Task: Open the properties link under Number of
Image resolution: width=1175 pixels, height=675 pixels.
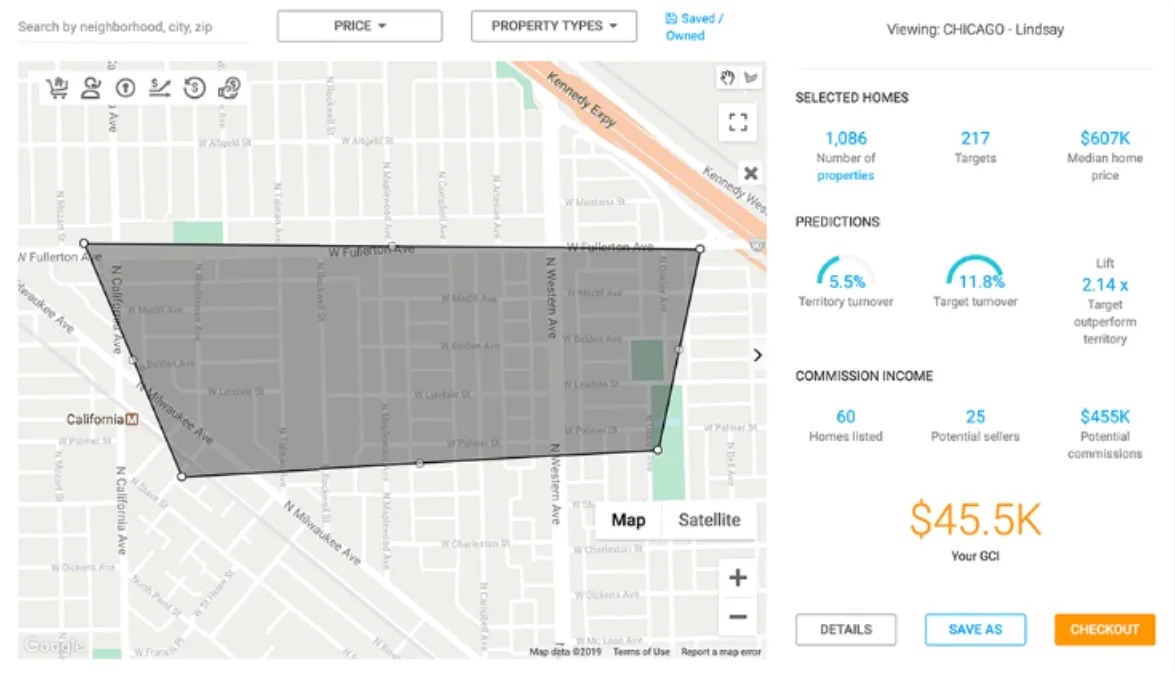Action: (x=846, y=174)
